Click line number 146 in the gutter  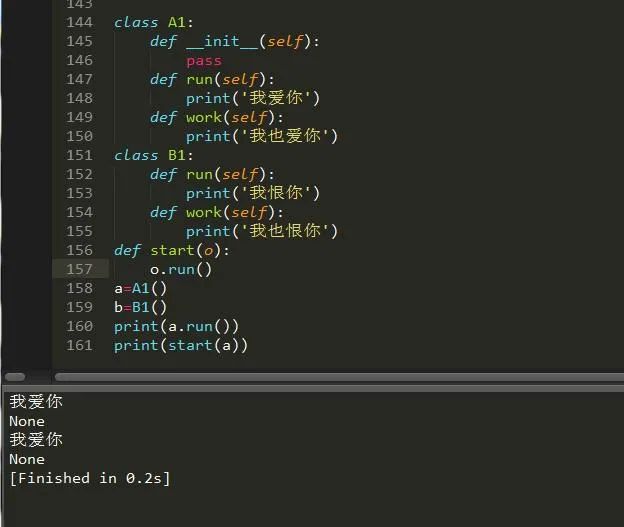click(80, 61)
